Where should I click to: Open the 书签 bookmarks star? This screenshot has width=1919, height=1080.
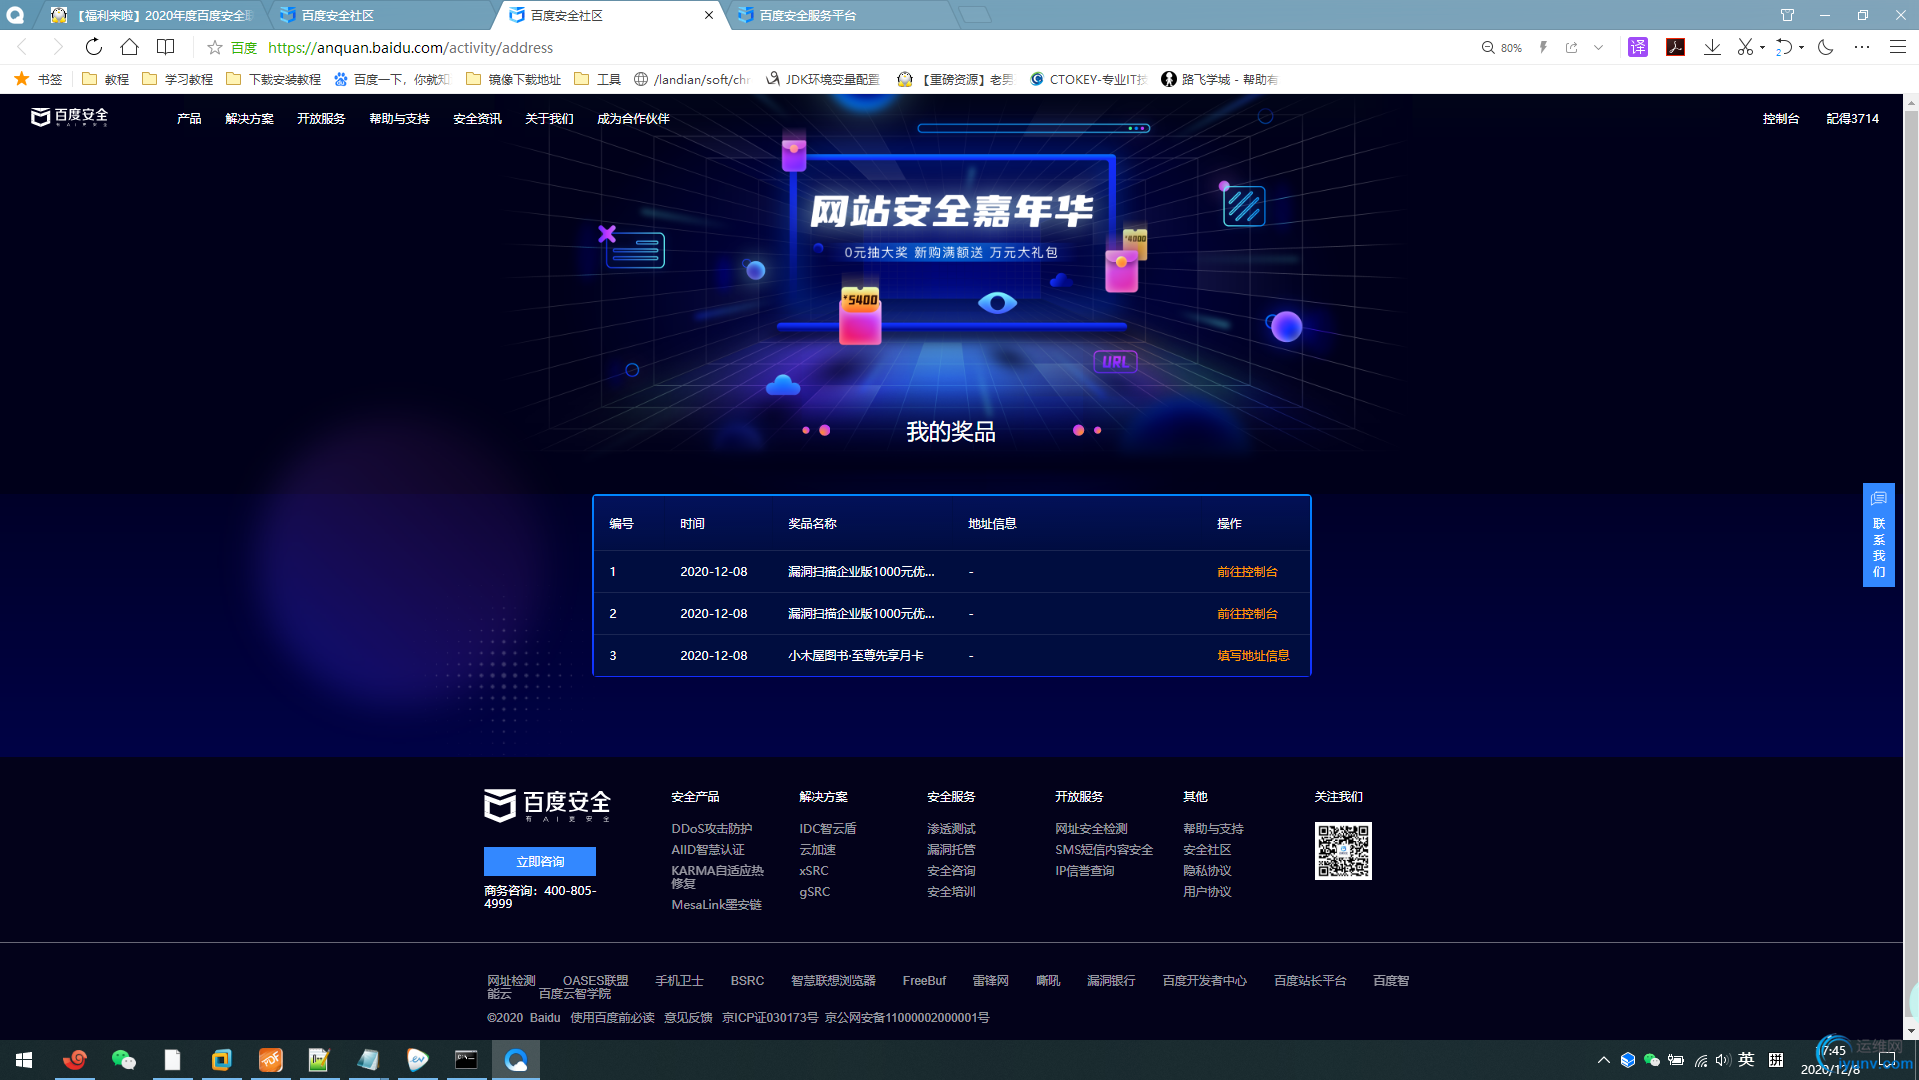38,79
